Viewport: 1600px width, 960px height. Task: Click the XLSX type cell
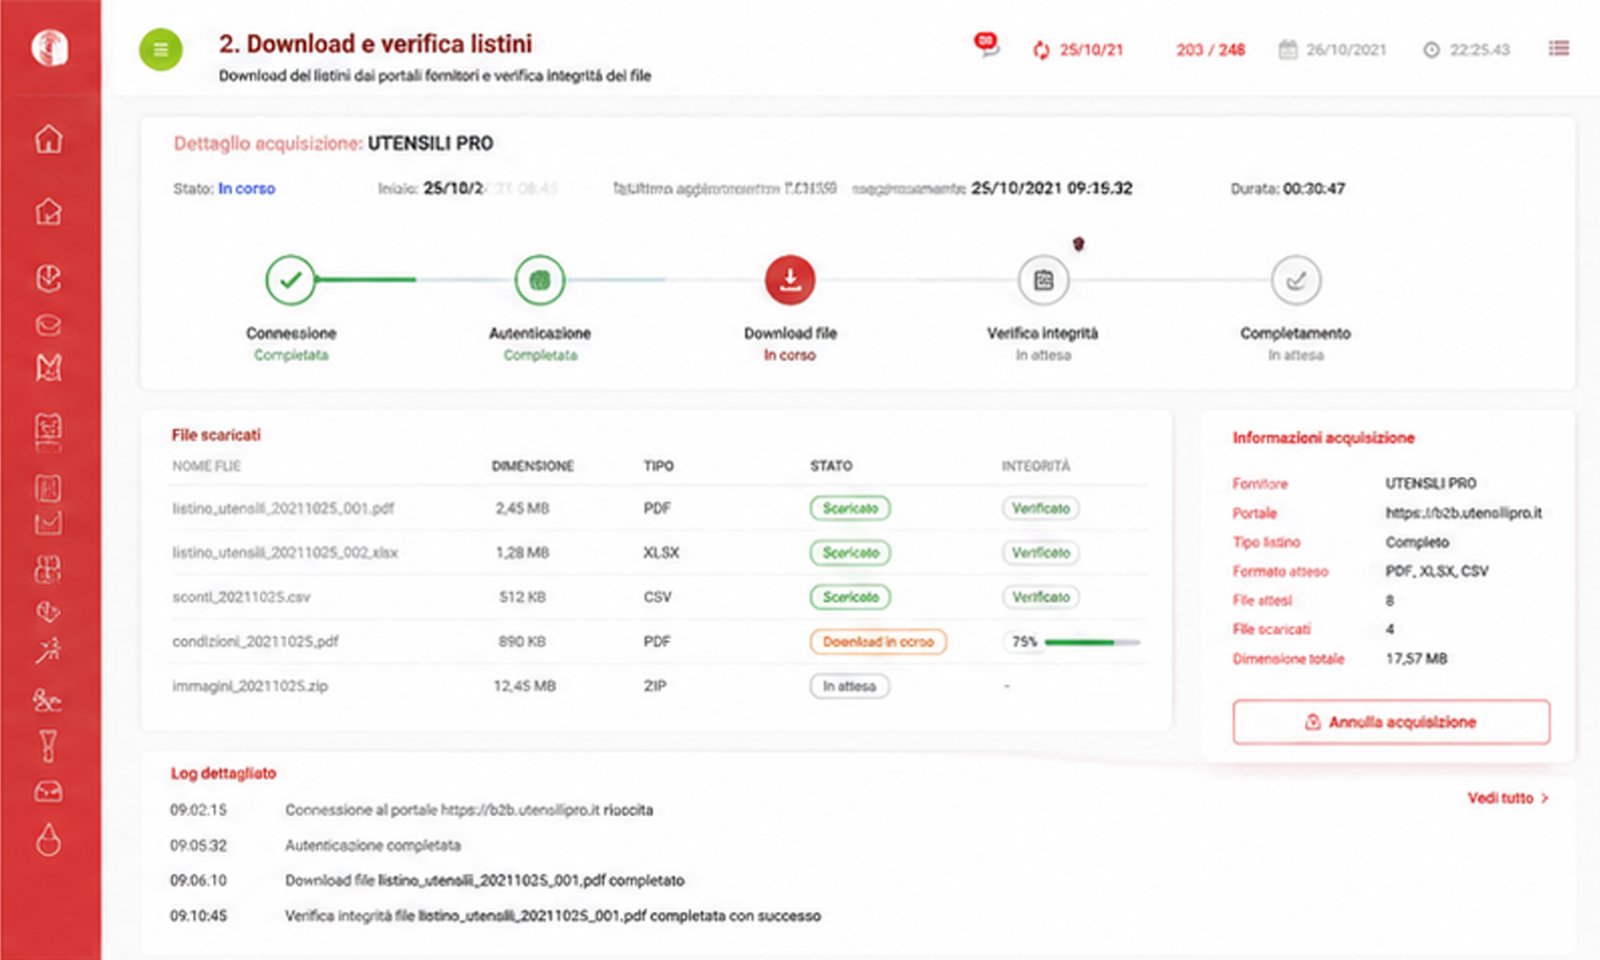661,553
